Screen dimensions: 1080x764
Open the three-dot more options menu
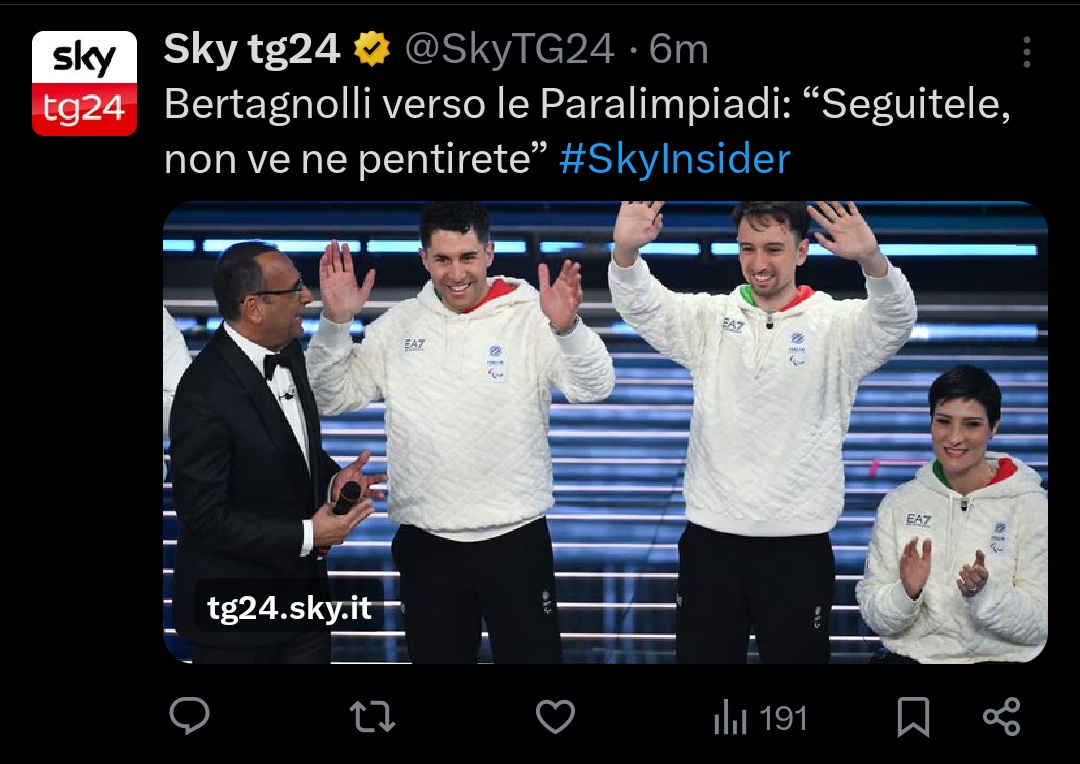(x=1026, y=52)
